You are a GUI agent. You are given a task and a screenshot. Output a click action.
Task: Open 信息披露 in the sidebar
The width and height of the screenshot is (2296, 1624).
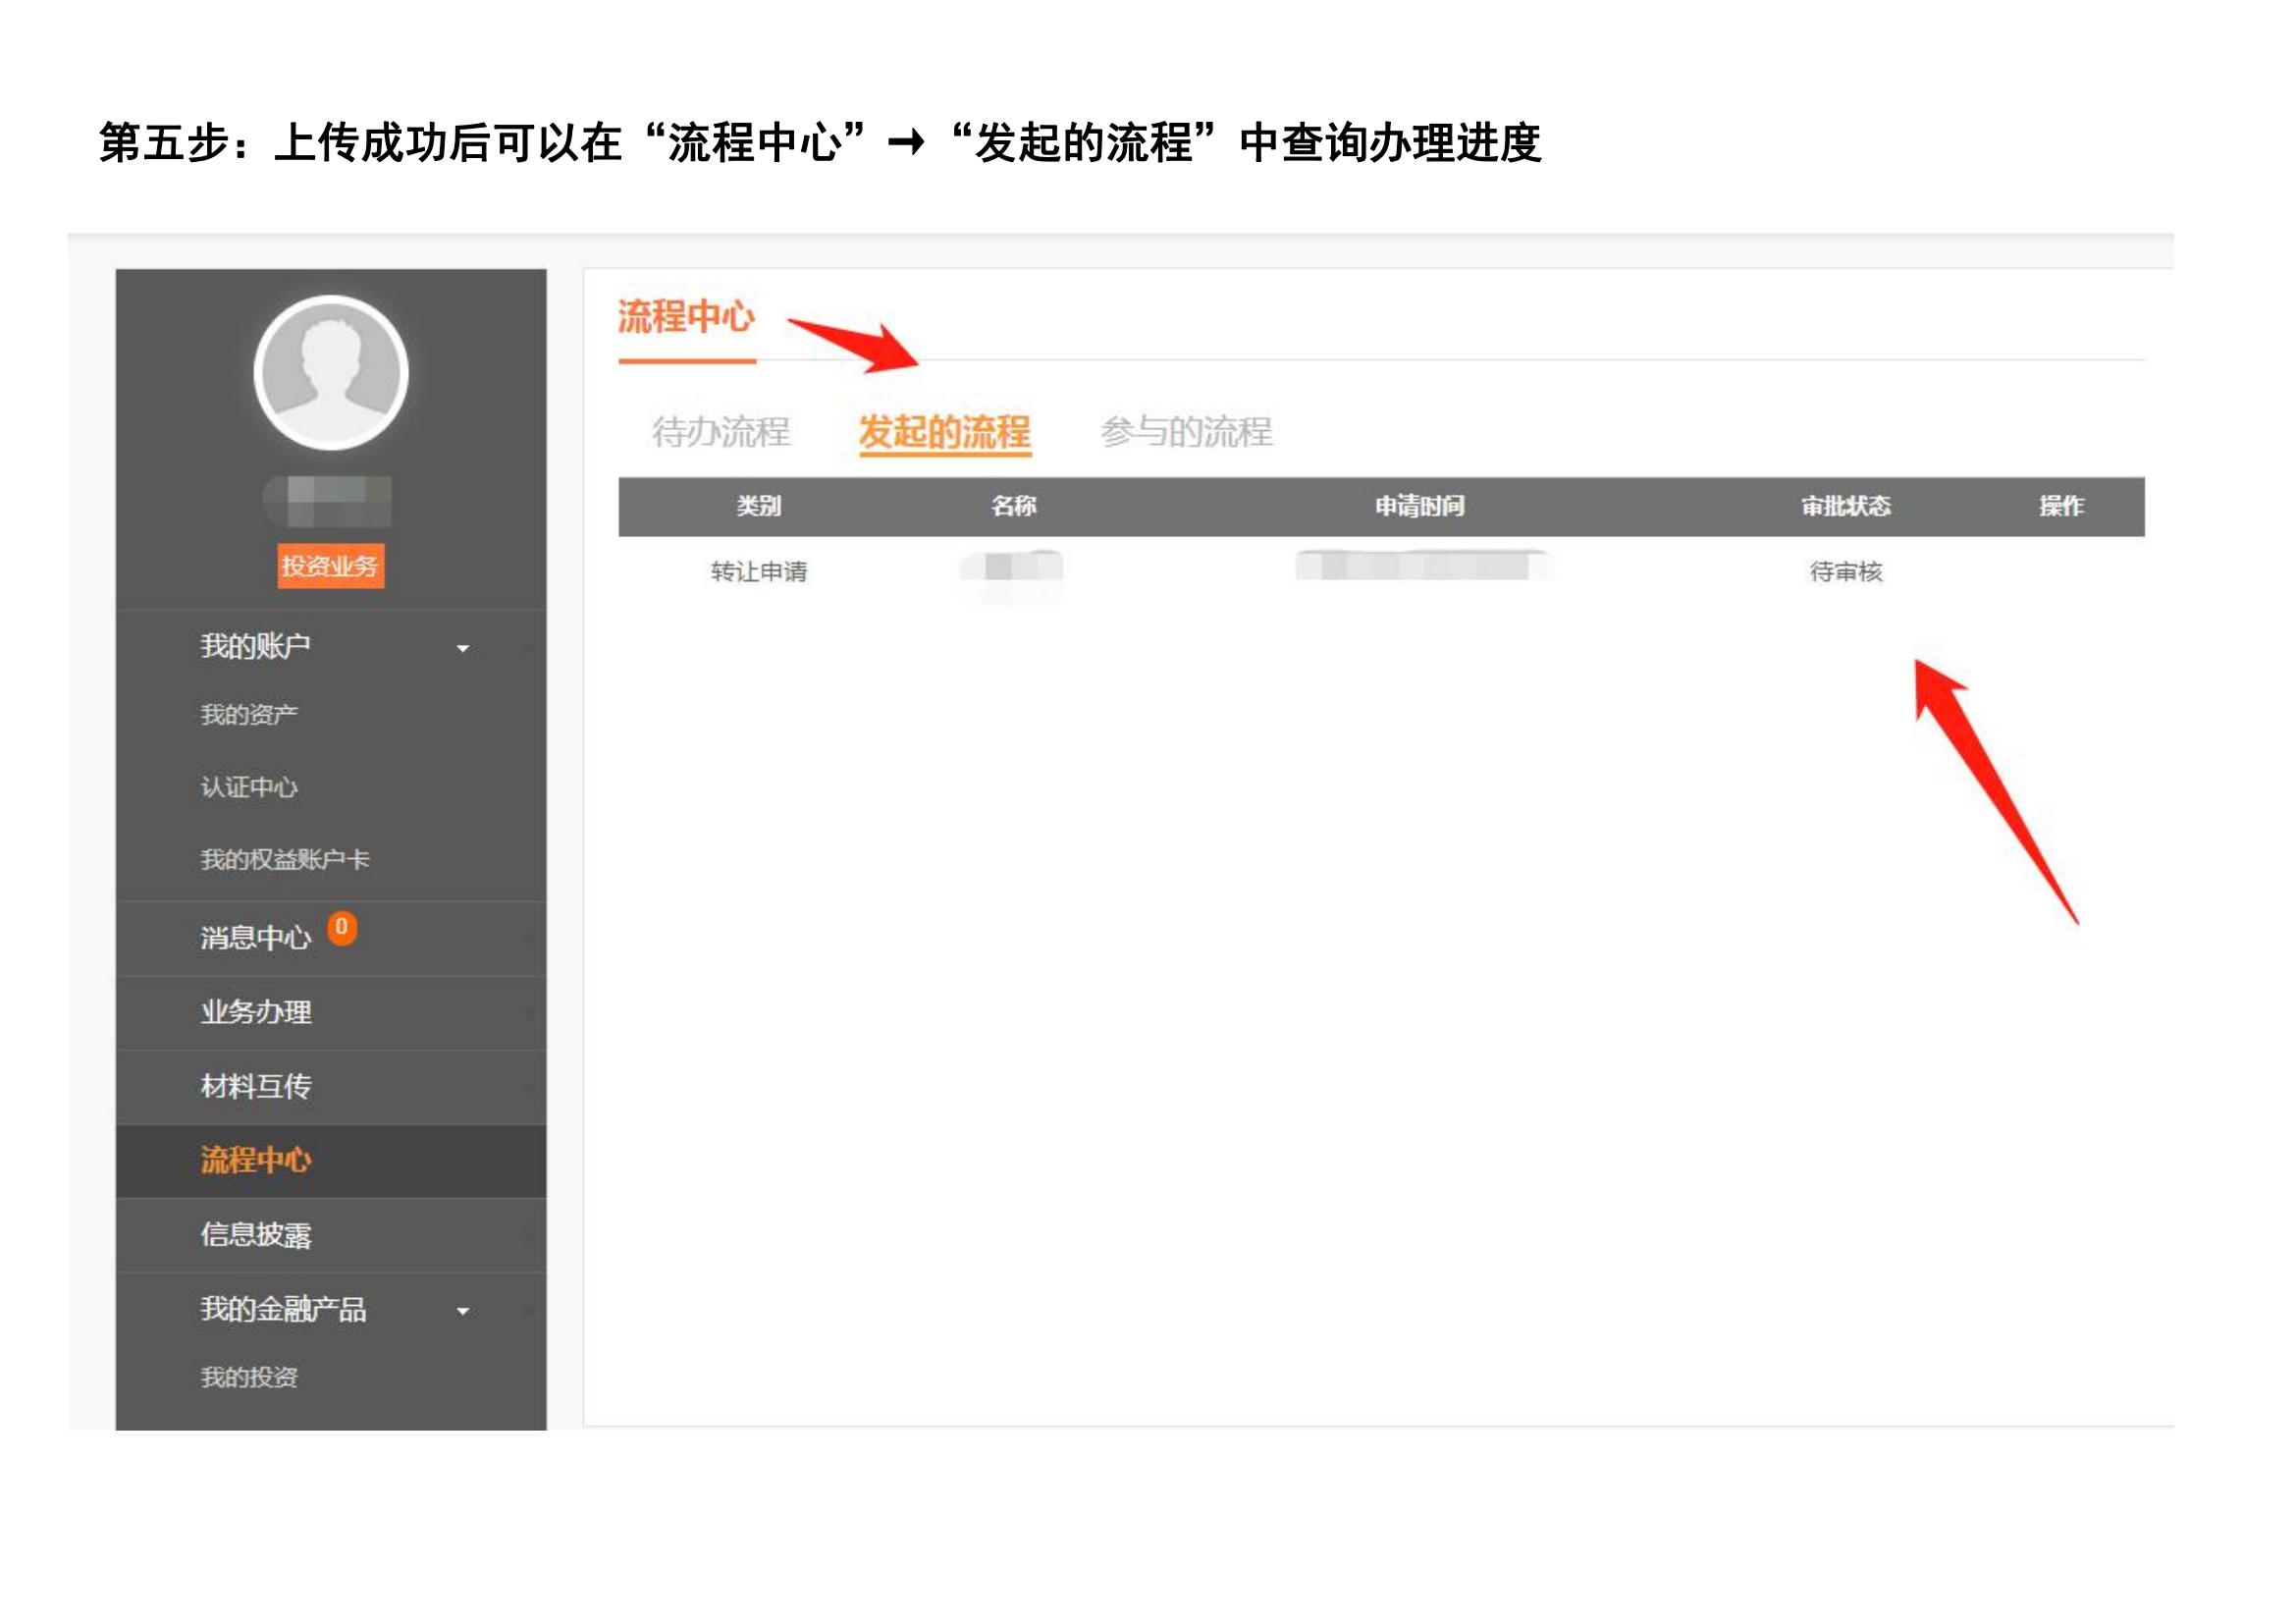pos(256,1235)
